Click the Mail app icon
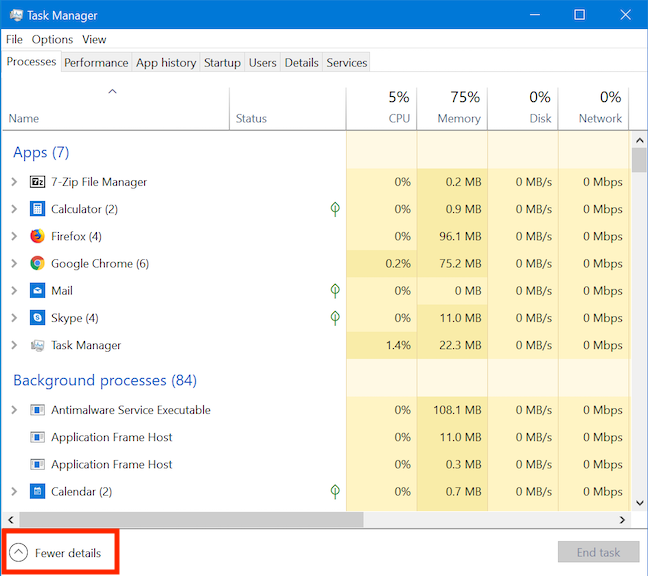This screenshot has width=648, height=576. [x=37, y=290]
